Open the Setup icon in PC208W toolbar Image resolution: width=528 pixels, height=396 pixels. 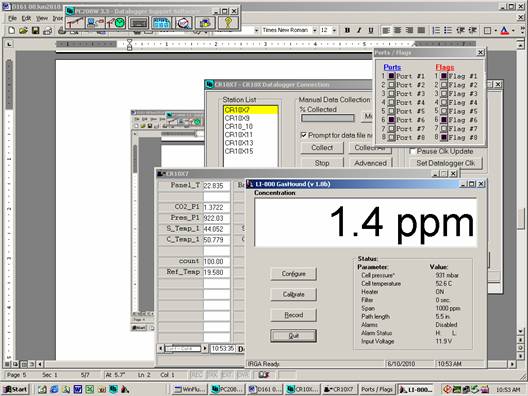tap(75, 23)
